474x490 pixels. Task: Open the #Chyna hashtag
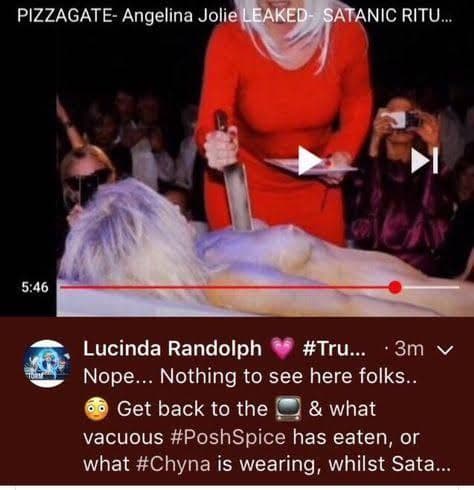(173, 464)
